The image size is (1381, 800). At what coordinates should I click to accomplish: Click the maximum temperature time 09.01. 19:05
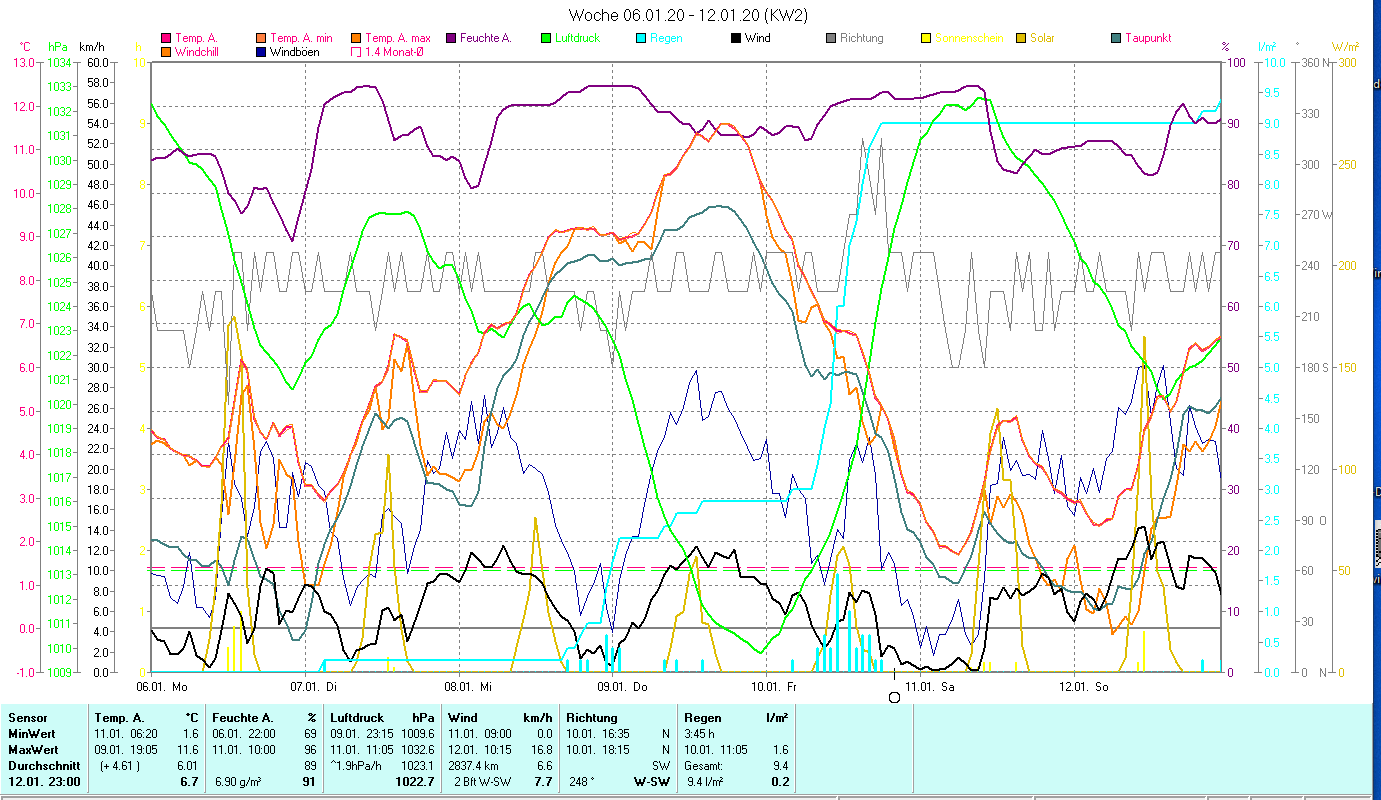point(127,750)
